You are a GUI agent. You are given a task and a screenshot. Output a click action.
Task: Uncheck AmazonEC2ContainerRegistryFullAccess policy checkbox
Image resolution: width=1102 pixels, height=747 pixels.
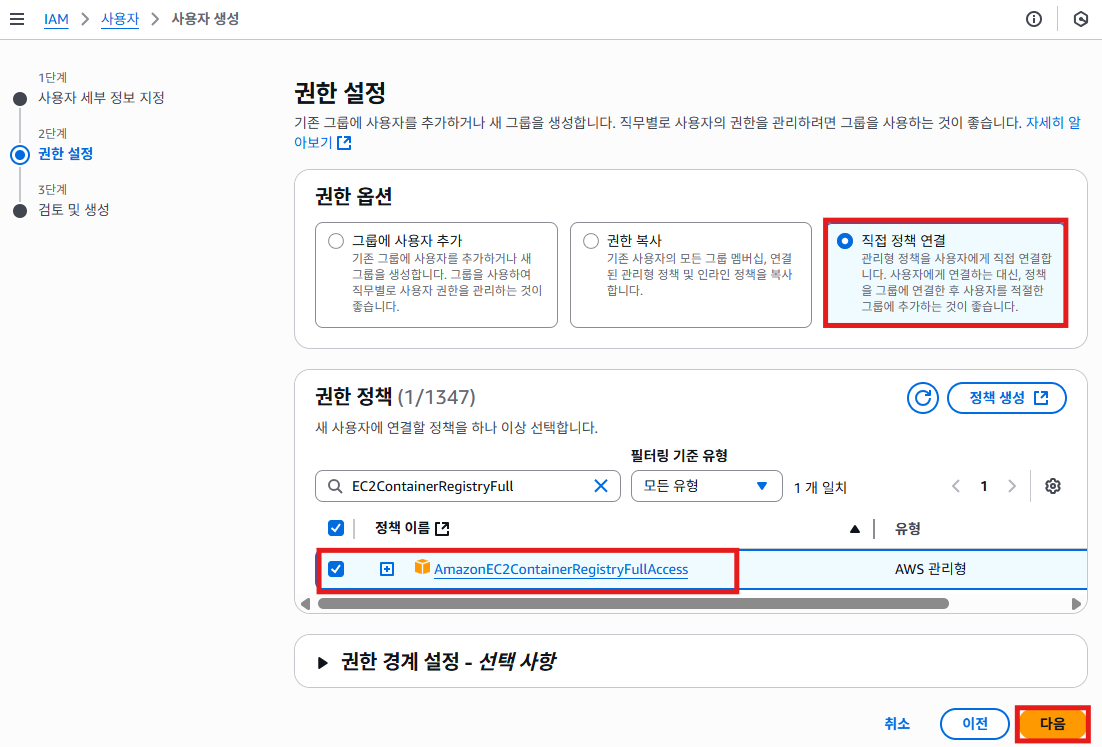point(336,569)
